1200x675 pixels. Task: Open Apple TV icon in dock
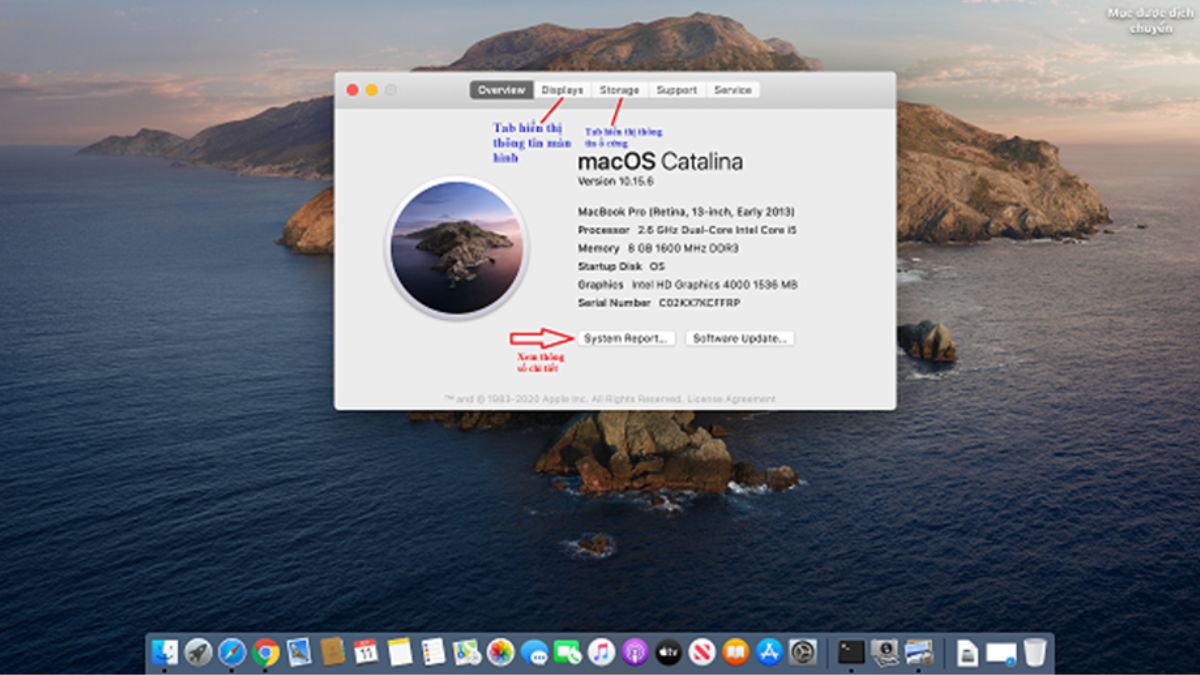click(x=668, y=653)
